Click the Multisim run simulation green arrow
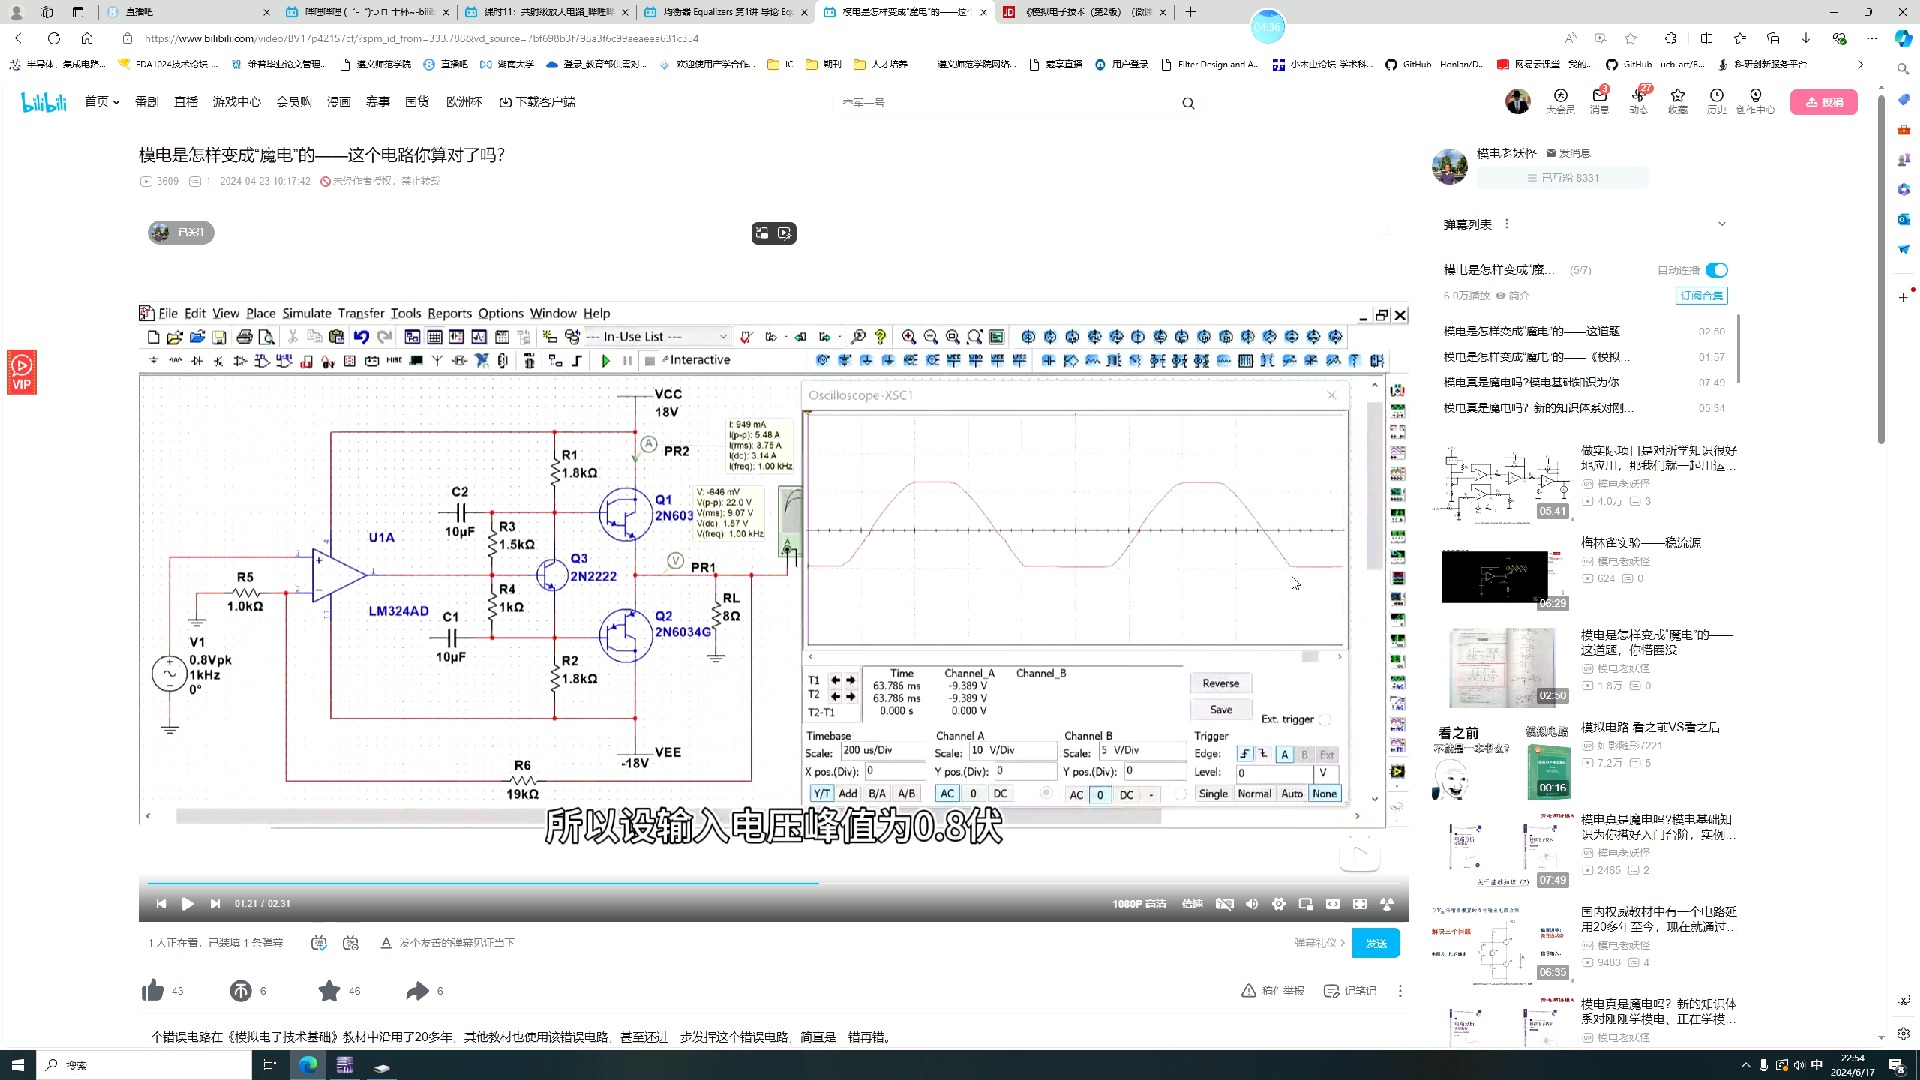The height and width of the screenshot is (1080, 1920). pyautogui.click(x=606, y=361)
